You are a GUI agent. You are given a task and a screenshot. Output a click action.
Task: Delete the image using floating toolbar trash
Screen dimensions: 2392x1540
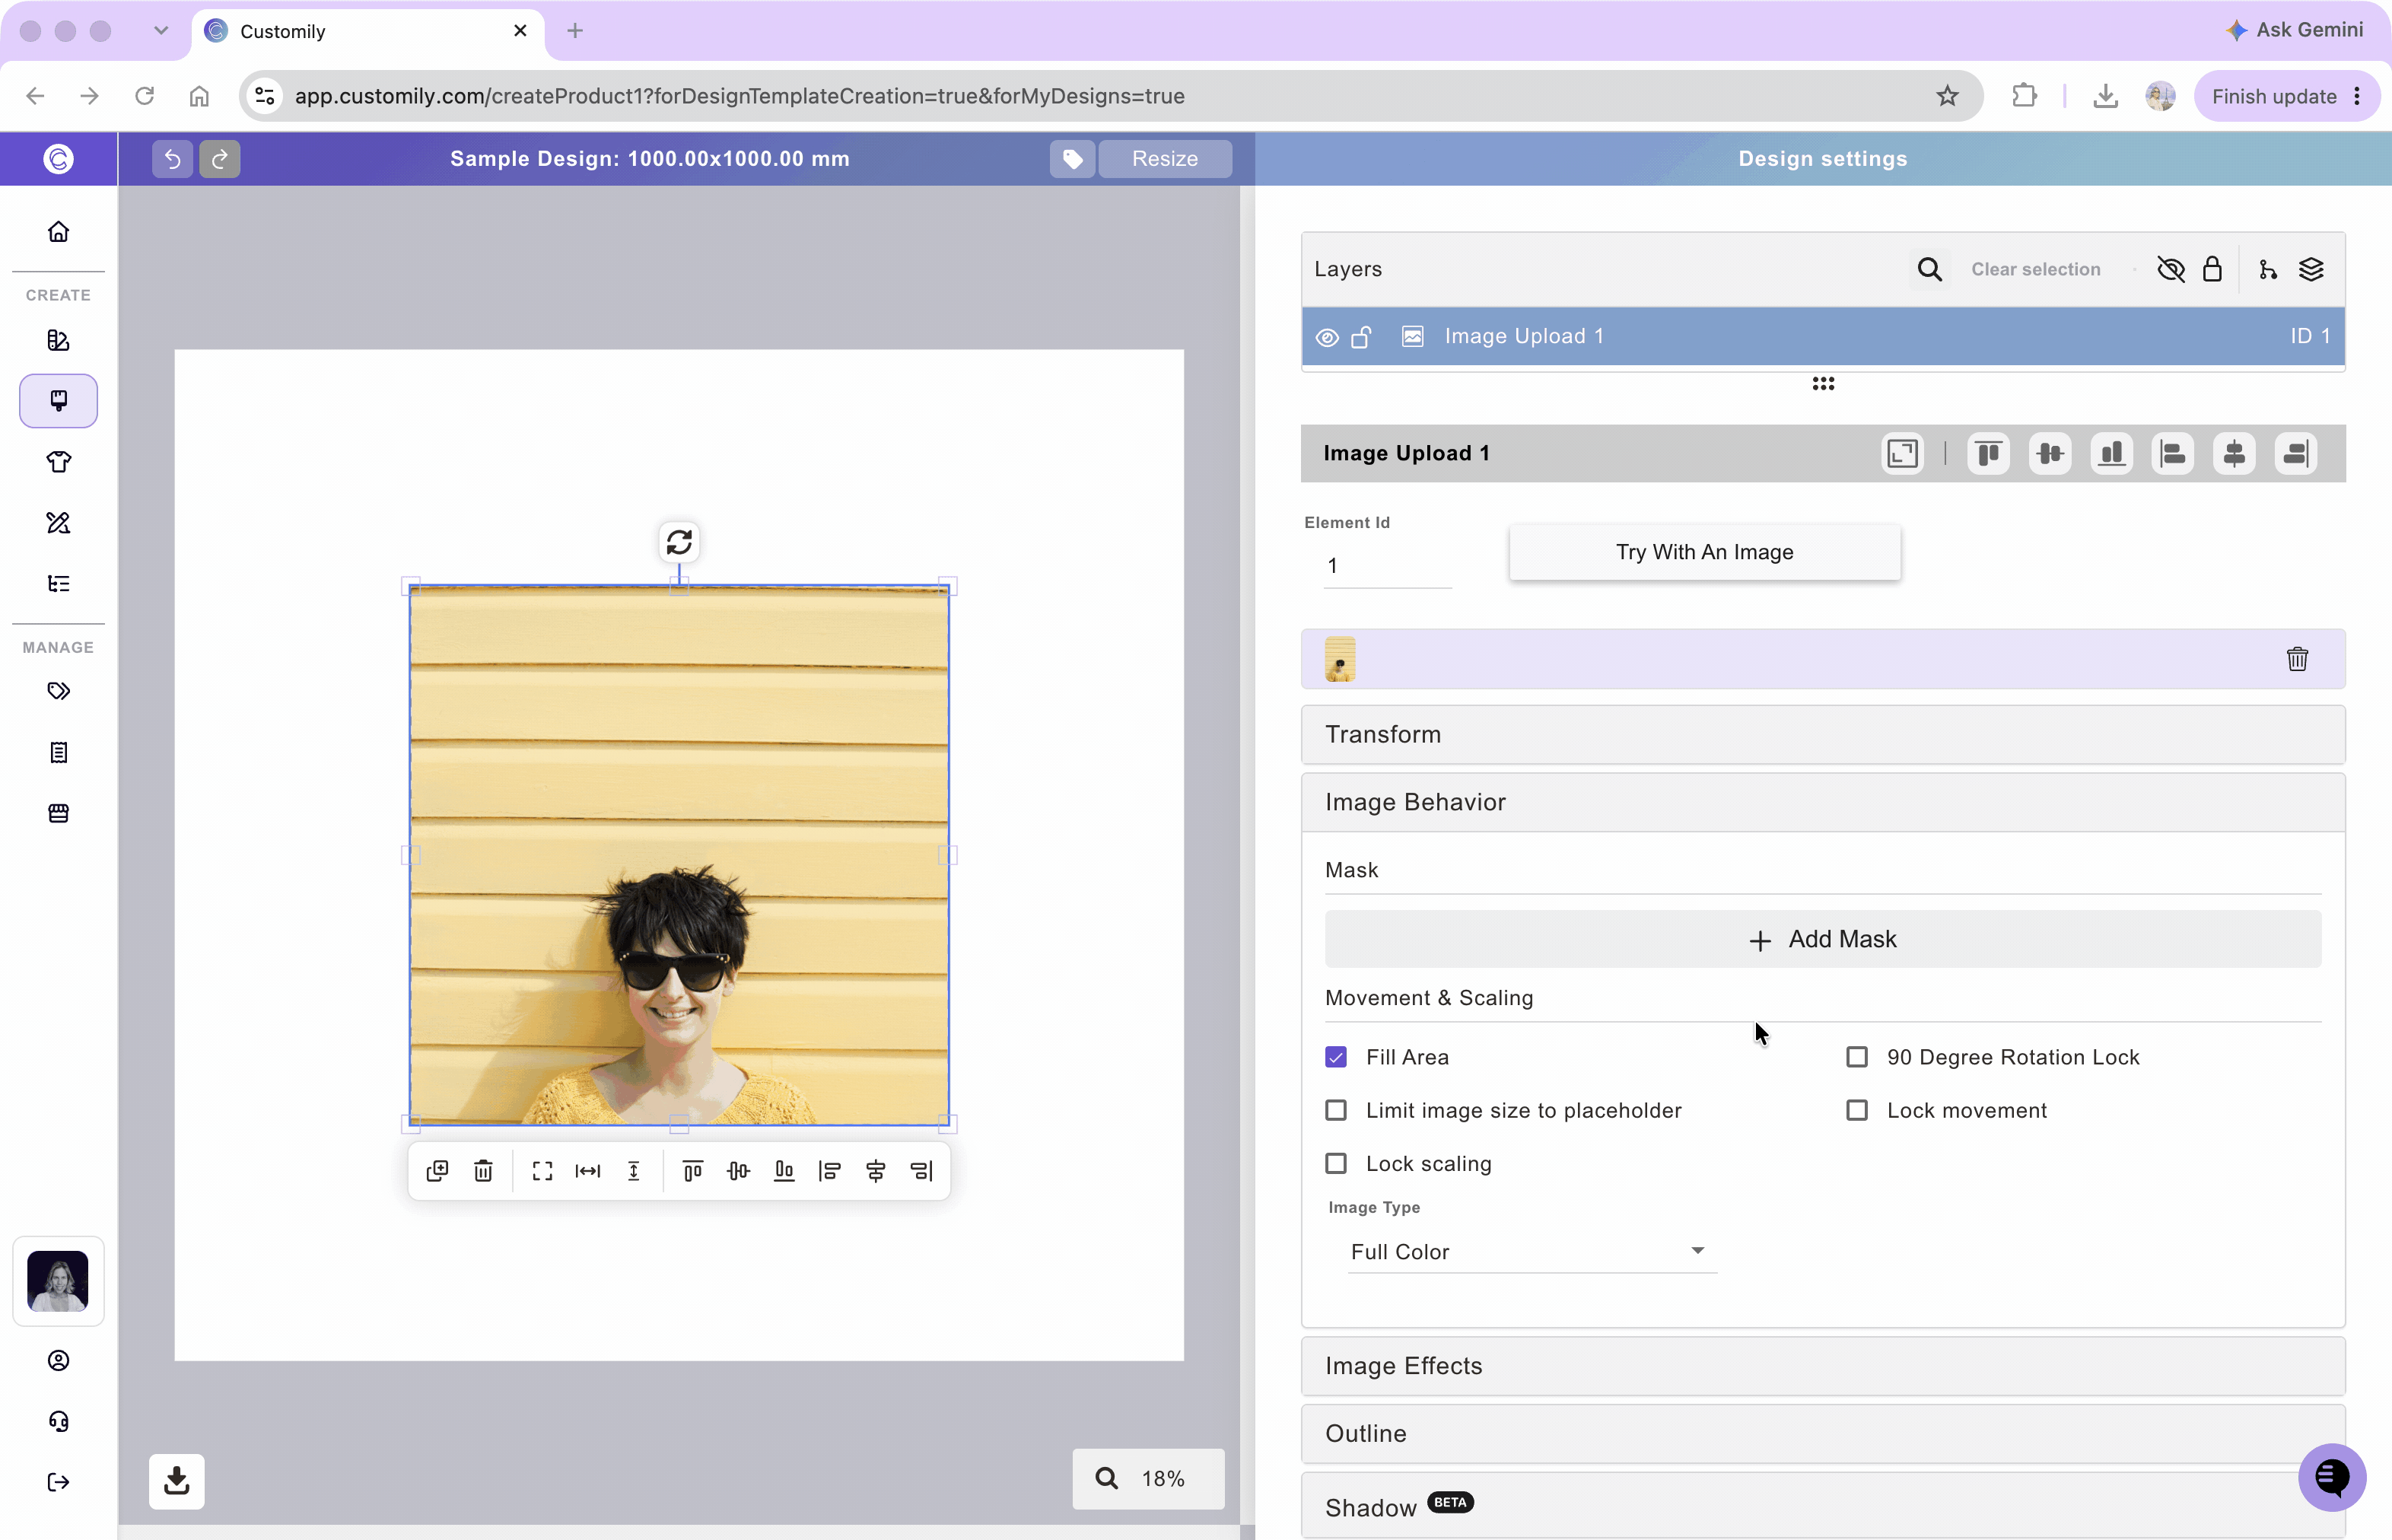click(483, 1171)
